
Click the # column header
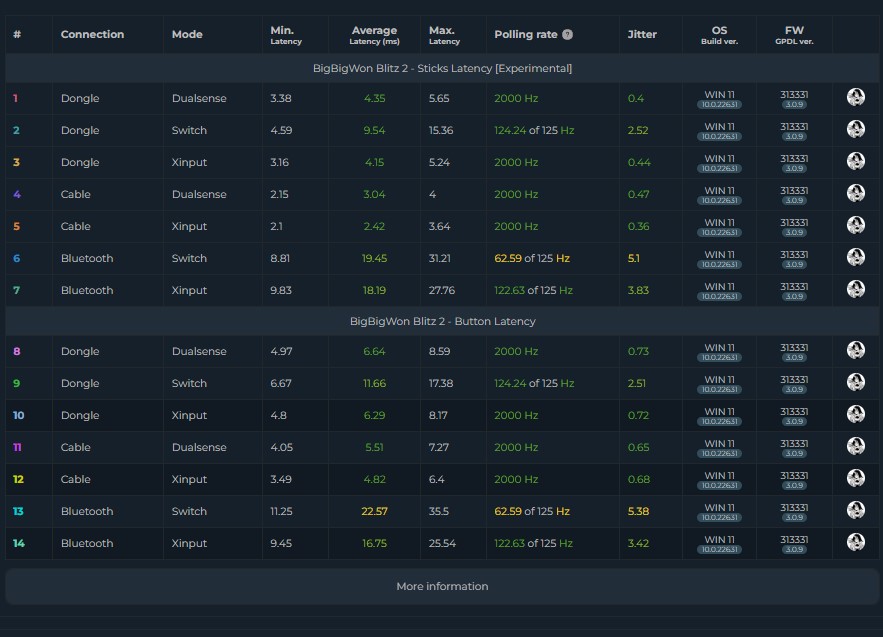tap(17, 34)
